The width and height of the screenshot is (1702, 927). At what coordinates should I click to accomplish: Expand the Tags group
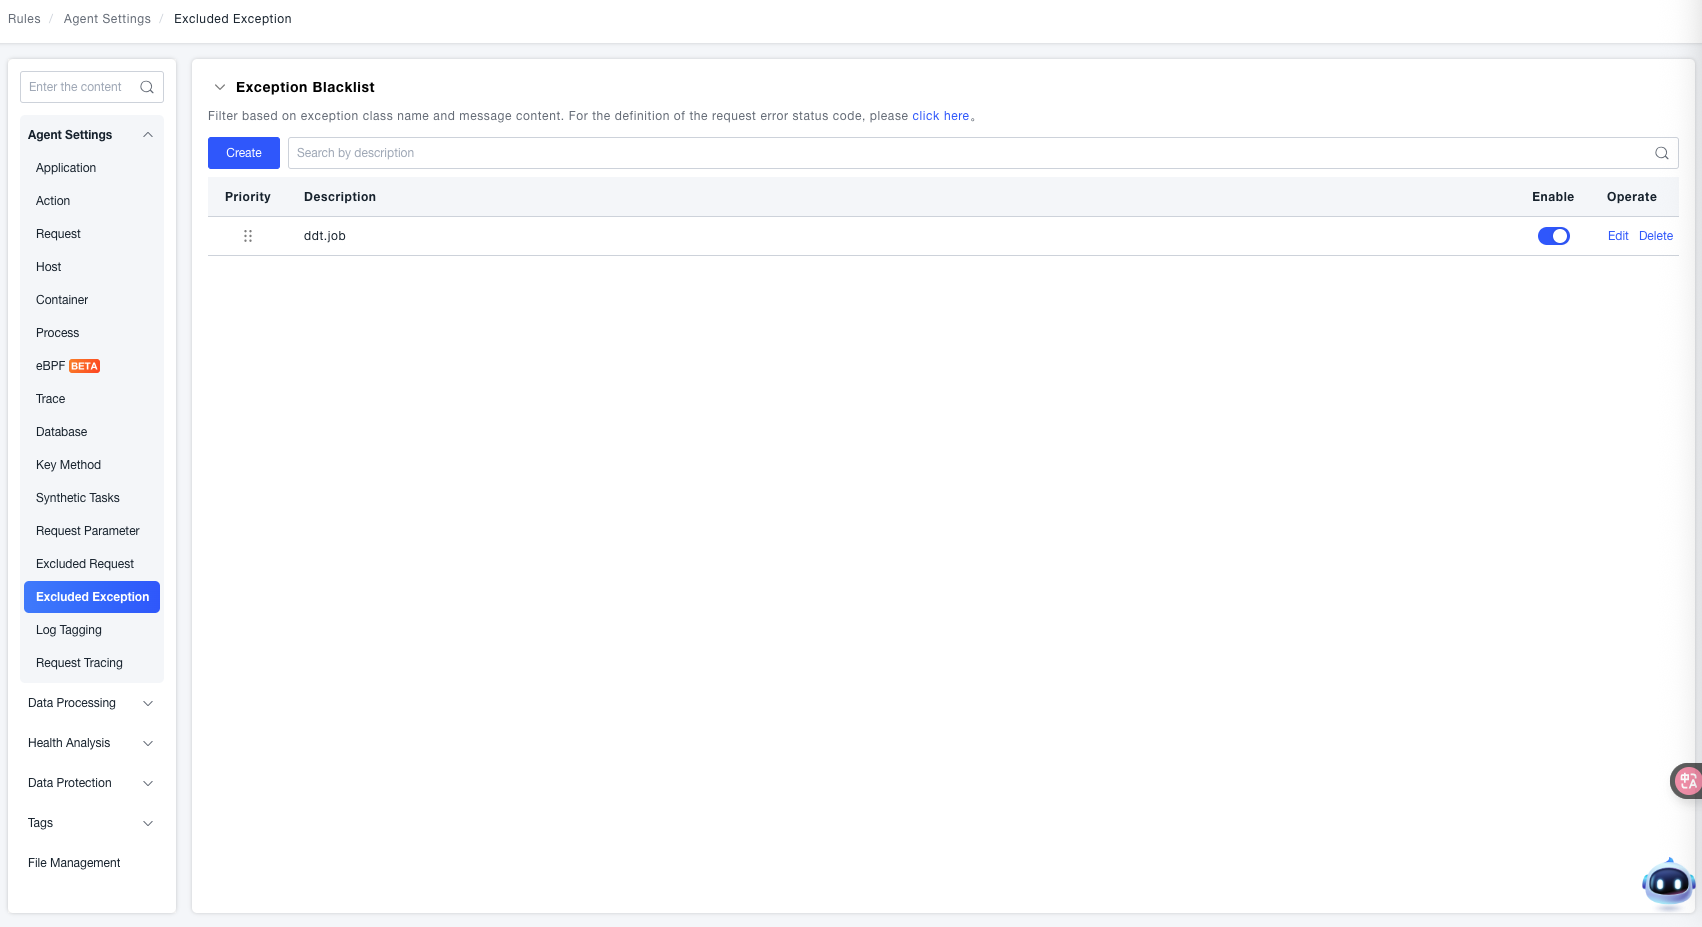148,823
